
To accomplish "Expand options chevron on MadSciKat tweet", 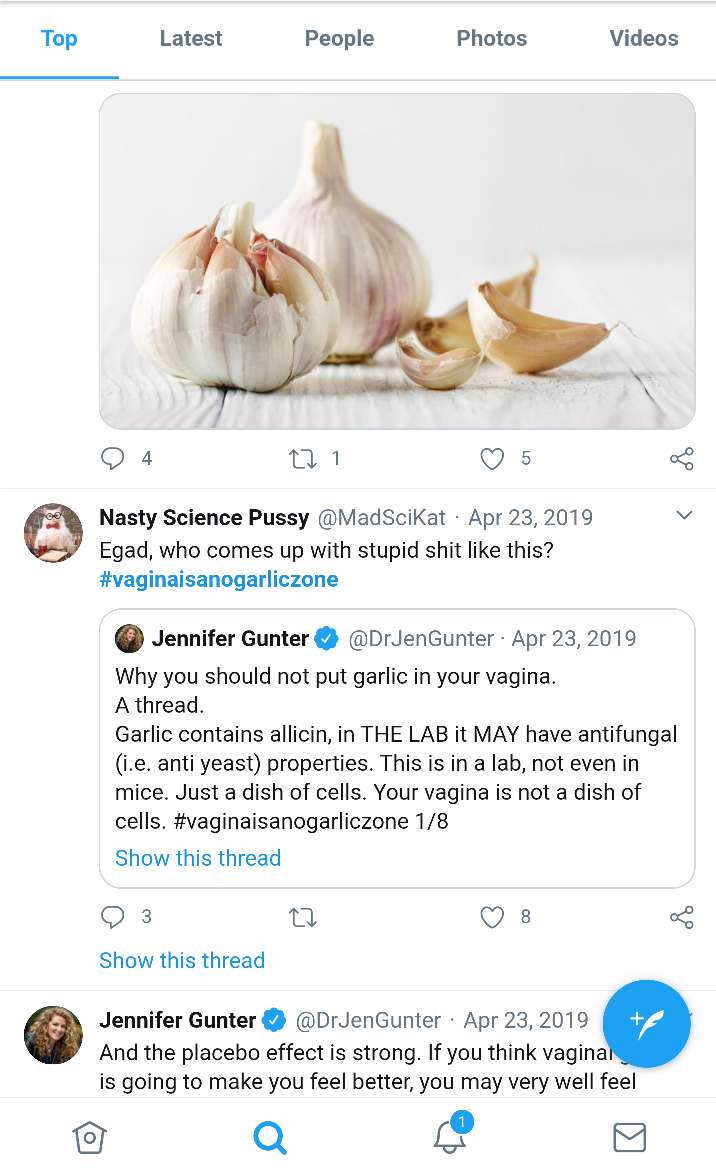I will [684, 516].
